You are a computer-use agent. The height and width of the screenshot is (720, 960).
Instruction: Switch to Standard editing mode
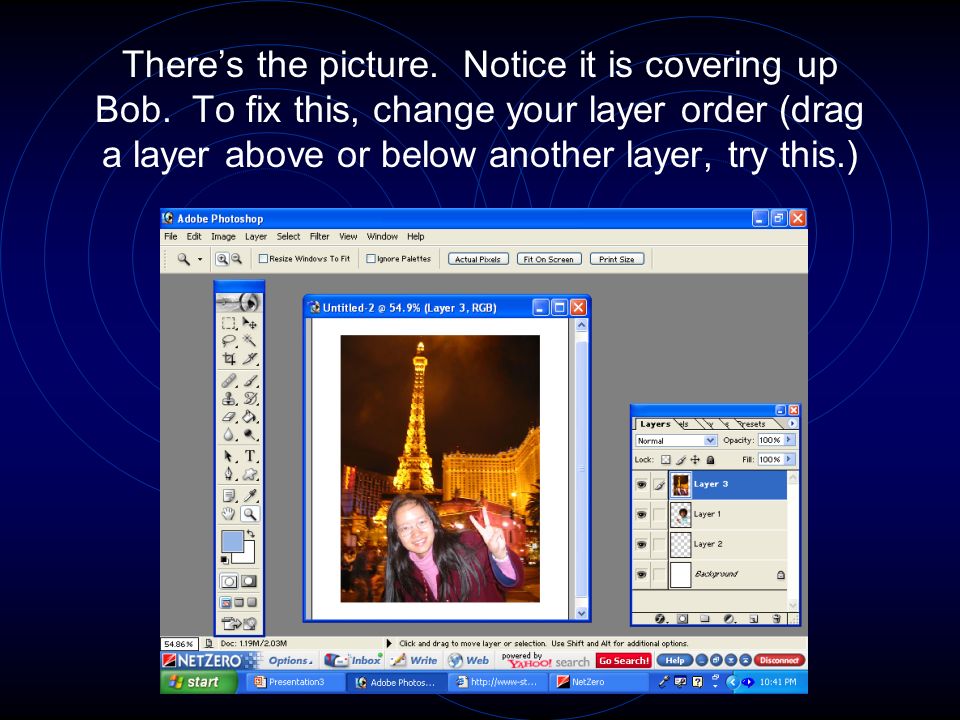coord(229,581)
